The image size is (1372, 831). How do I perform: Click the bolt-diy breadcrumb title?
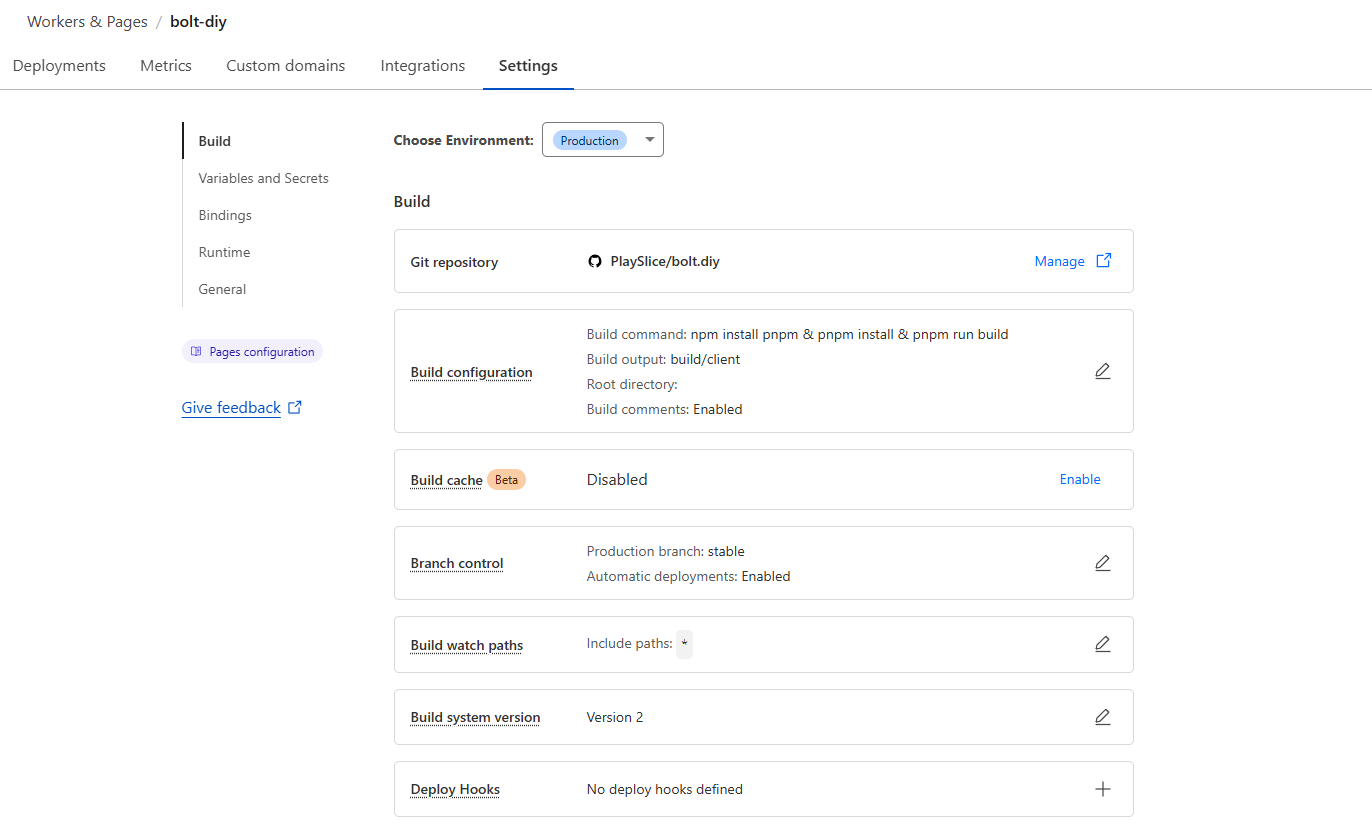coord(198,21)
